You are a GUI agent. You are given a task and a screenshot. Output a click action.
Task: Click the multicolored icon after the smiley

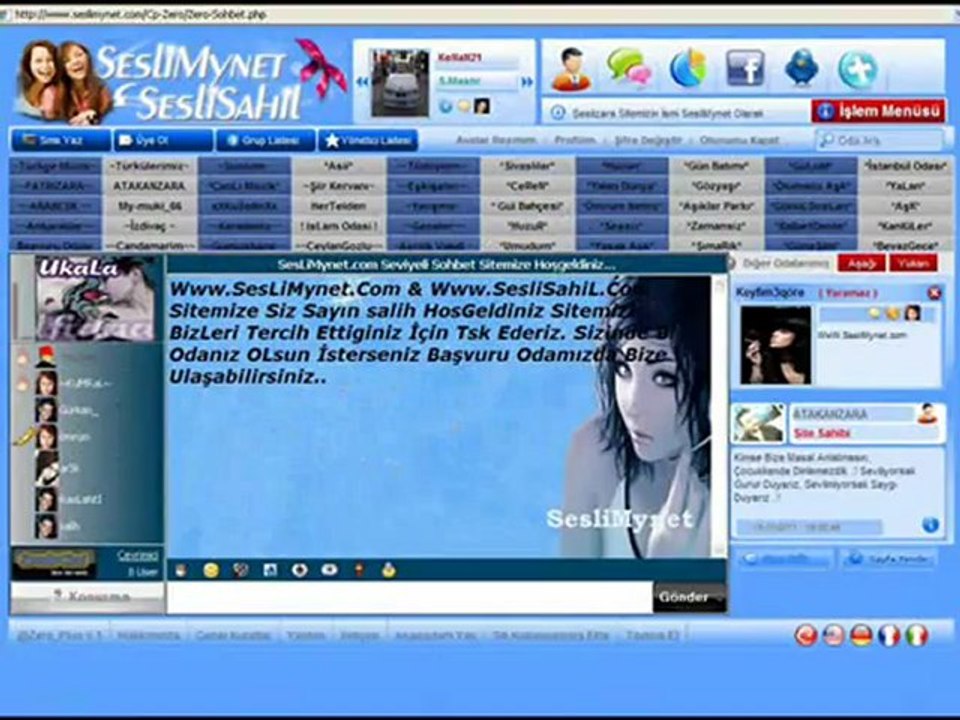pos(241,571)
